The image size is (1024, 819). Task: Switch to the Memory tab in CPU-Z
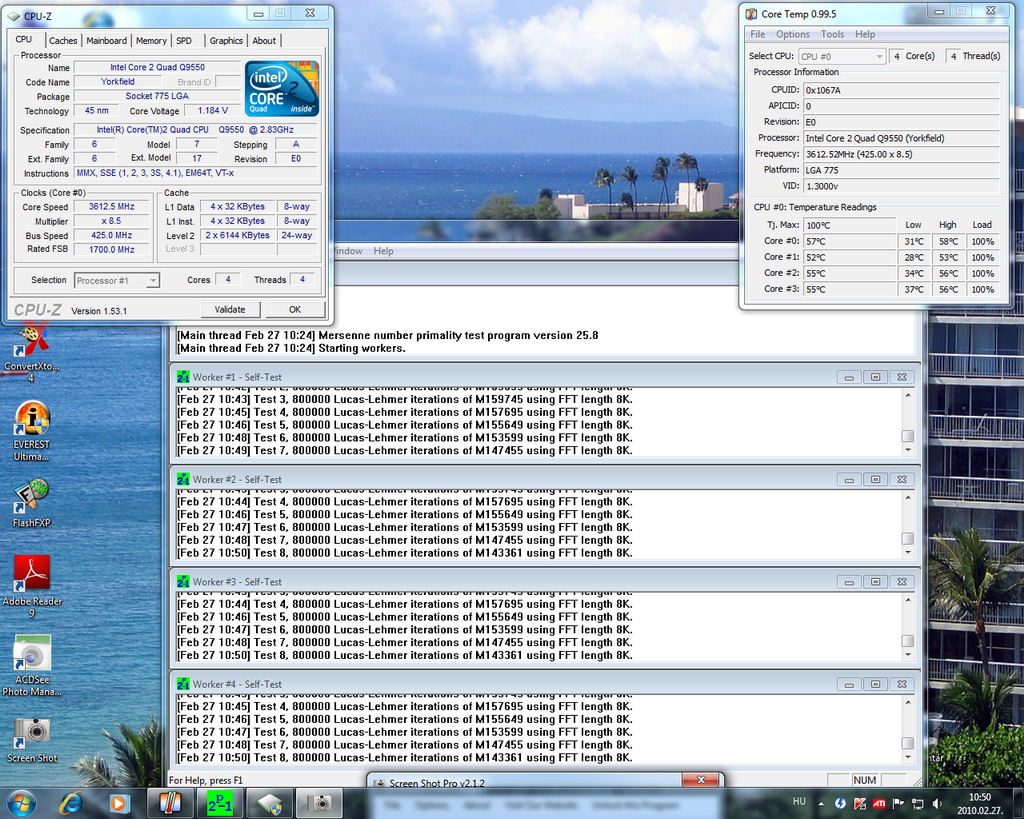pyautogui.click(x=151, y=40)
